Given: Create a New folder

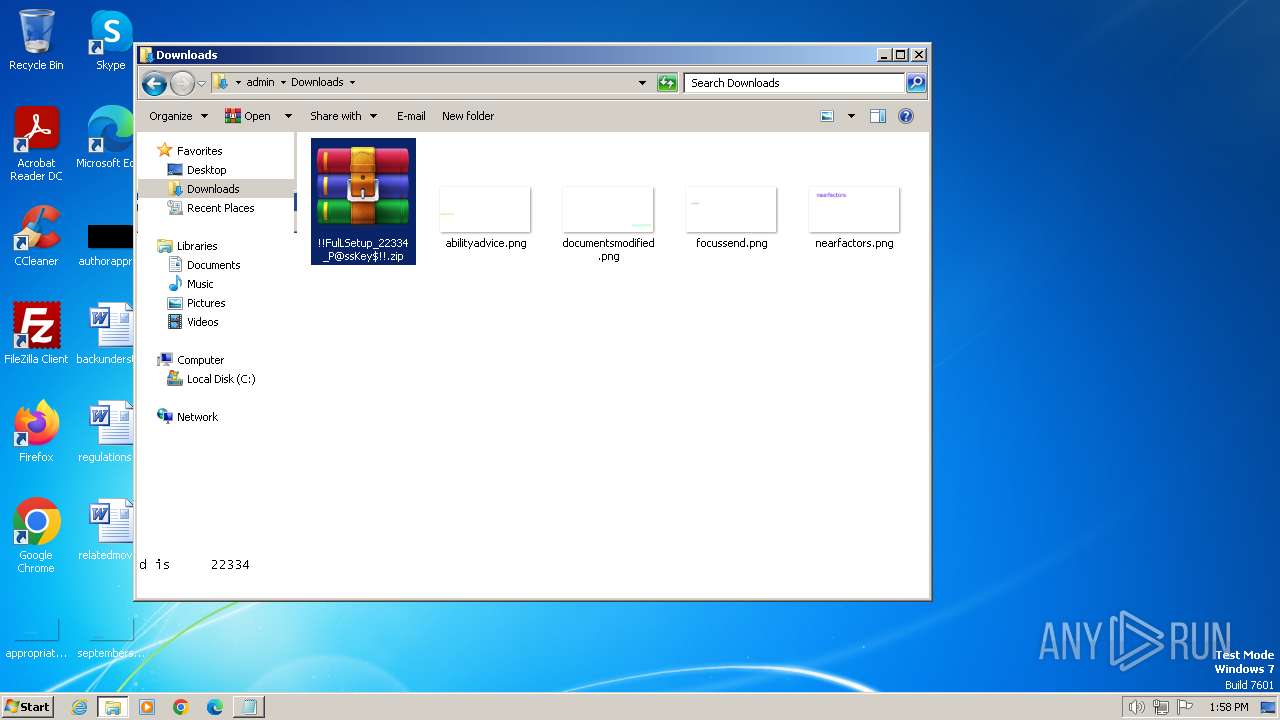Looking at the screenshot, I should coord(468,116).
